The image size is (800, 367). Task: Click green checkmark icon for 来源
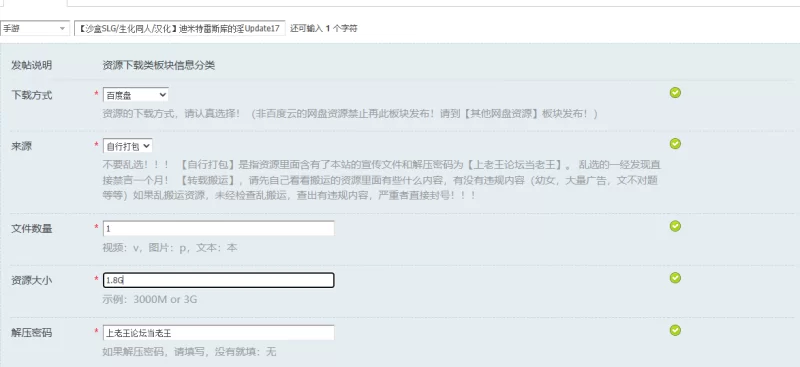point(675,143)
